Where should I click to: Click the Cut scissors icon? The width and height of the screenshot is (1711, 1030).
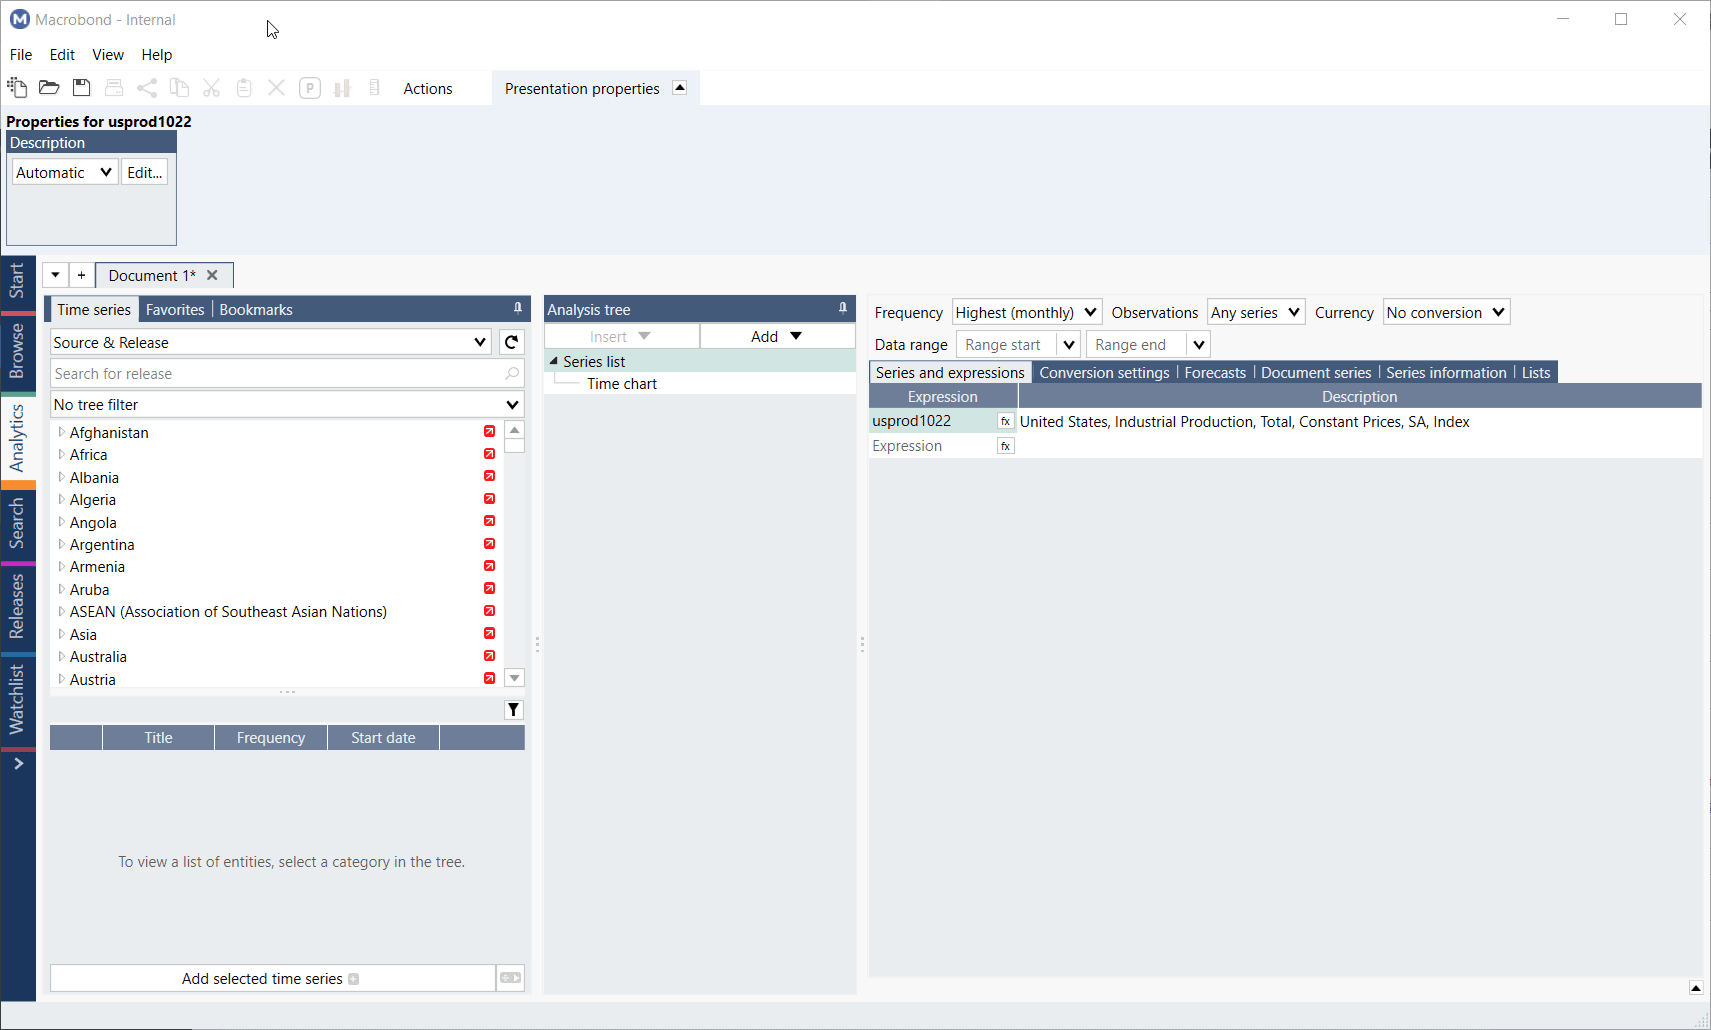point(211,88)
